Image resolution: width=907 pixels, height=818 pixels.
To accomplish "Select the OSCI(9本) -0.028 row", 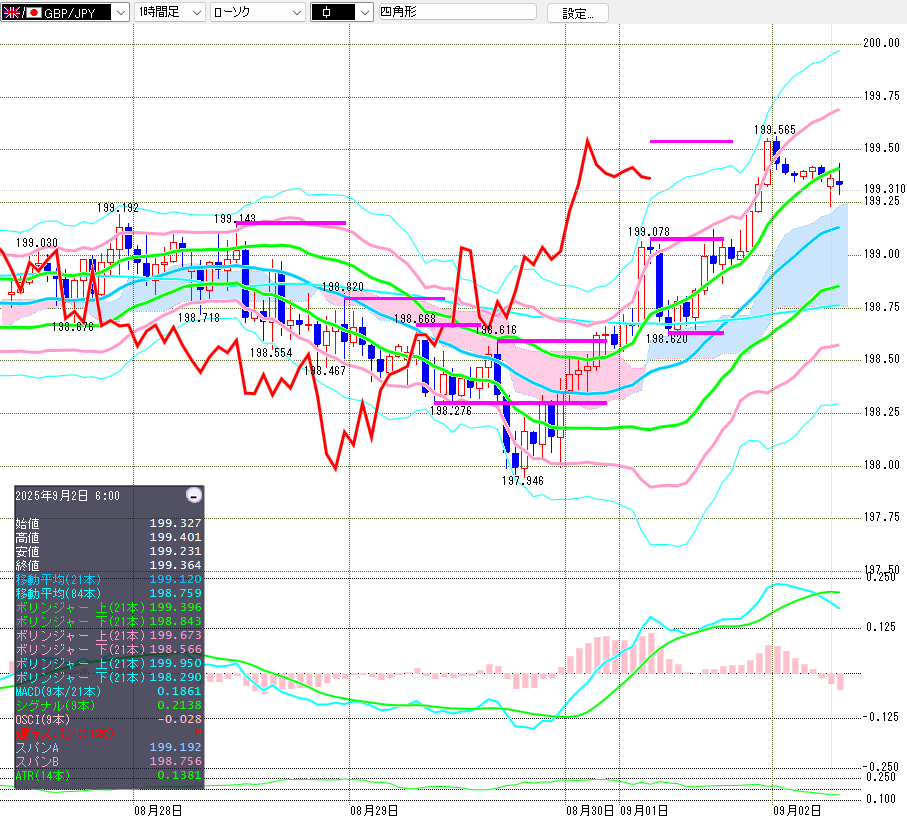I will (108, 719).
